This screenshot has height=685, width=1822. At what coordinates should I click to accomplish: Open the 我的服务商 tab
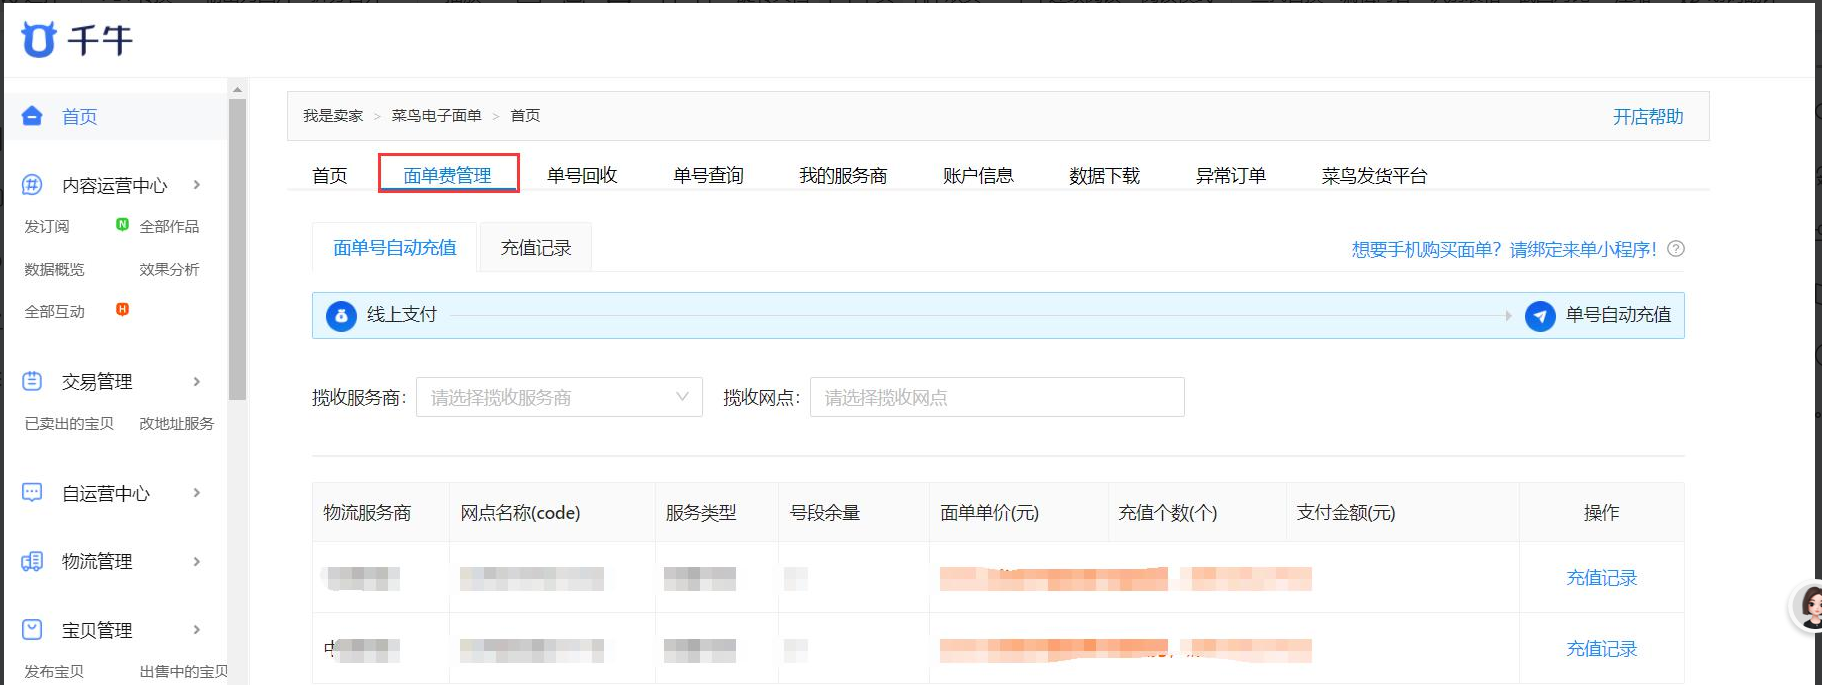pyautogui.click(x=843, y=176)
